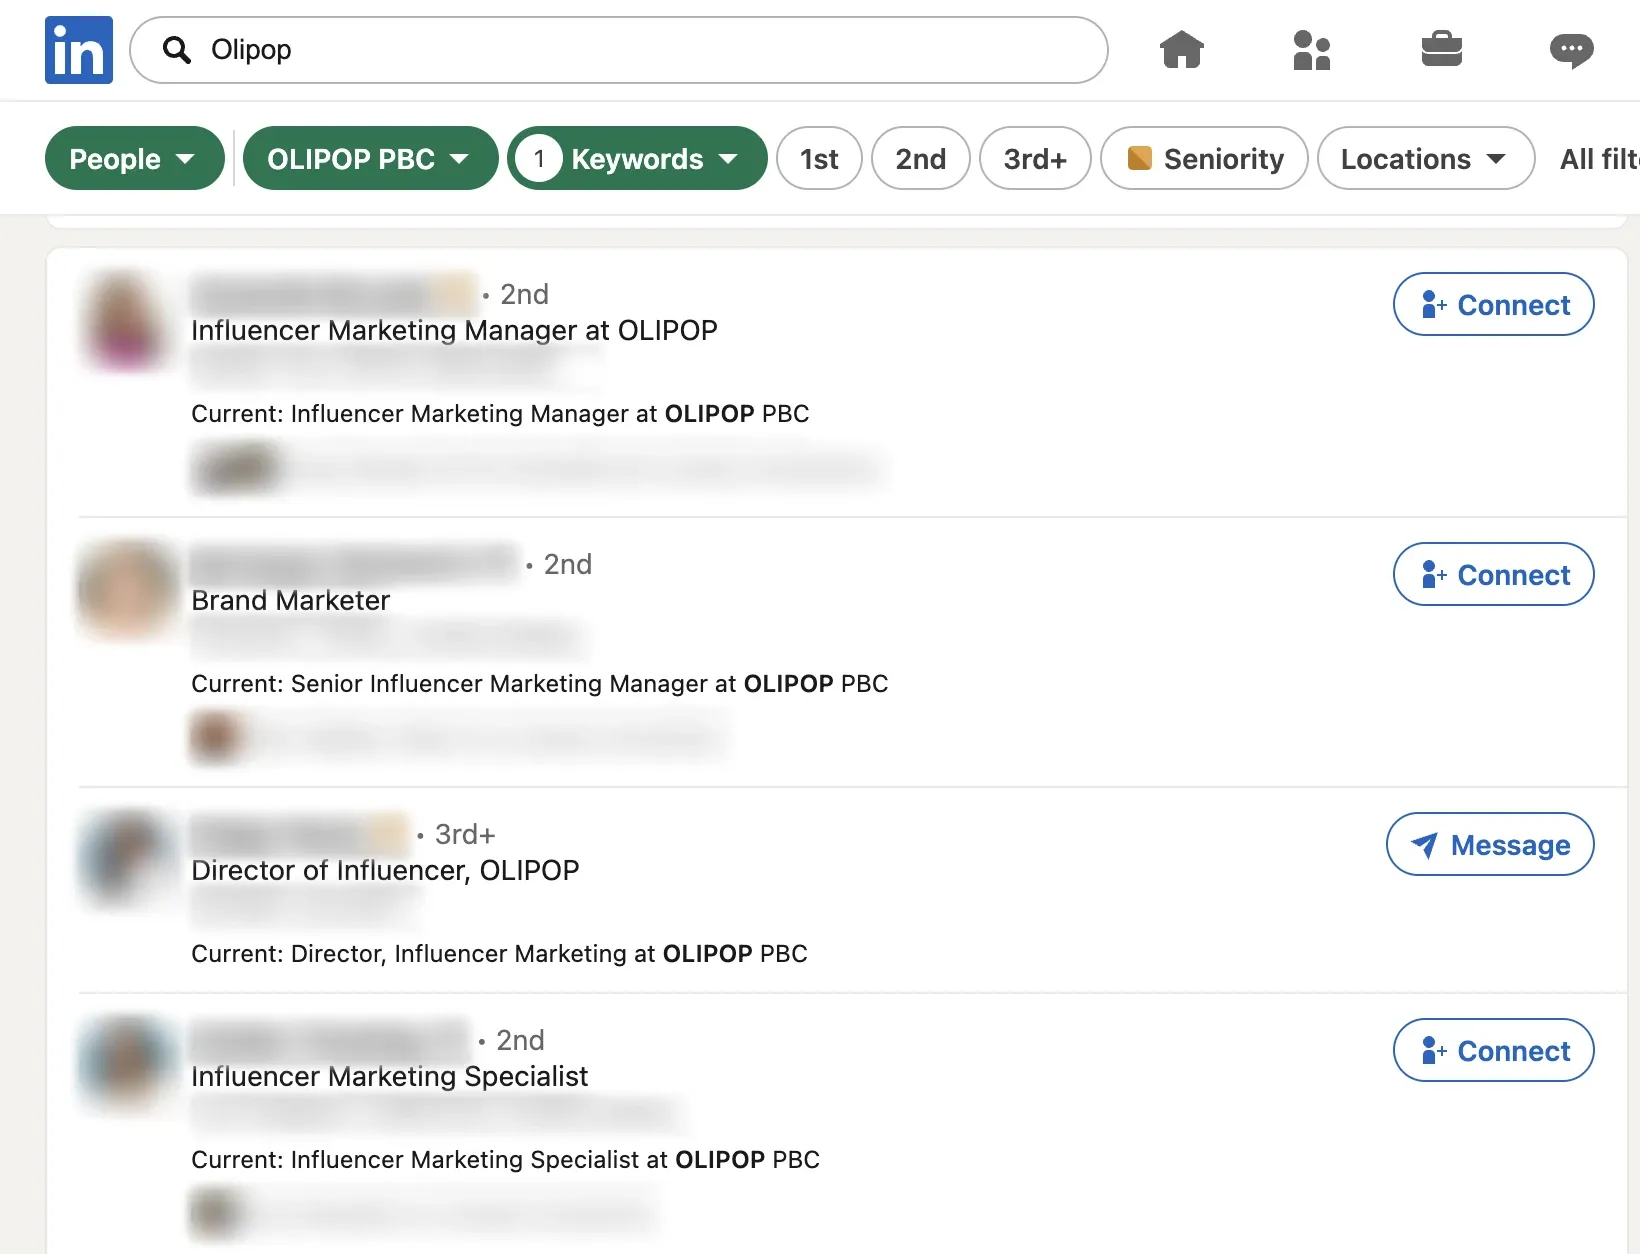The height and width of the screenshot is (1254, 1640).
Task: Open the Jobs briefcase icon
Action: point(1442,49)
